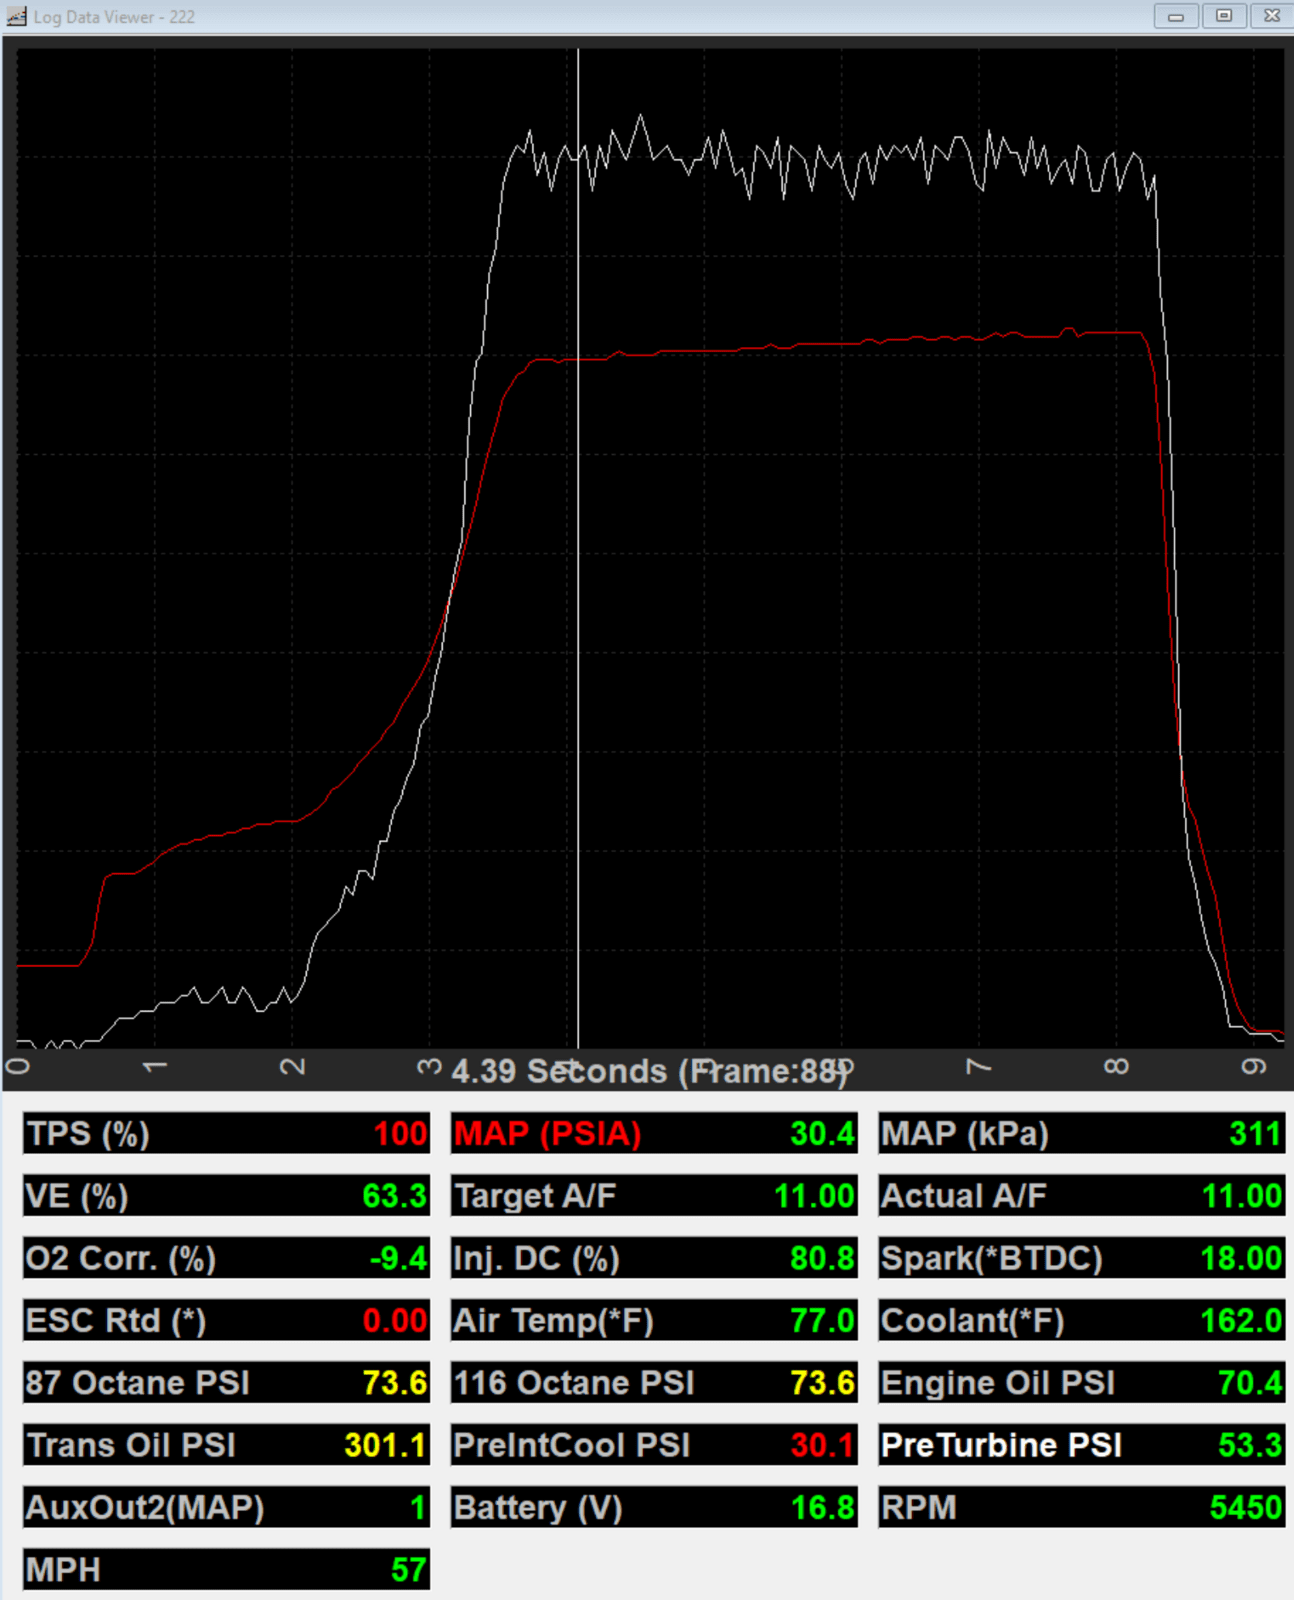Click the Log Data Viewer title bar icon
The height and width of the screenshot is (1600, 1294).
click(x=16, y=16)
